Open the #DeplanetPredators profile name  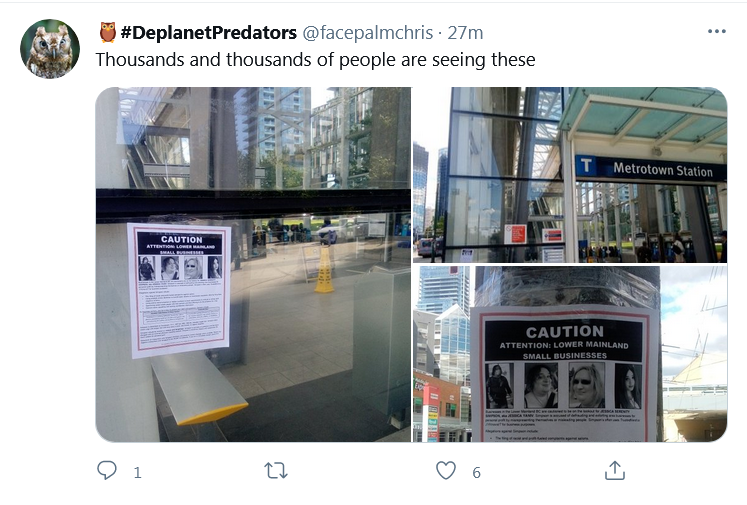[209, 32]
